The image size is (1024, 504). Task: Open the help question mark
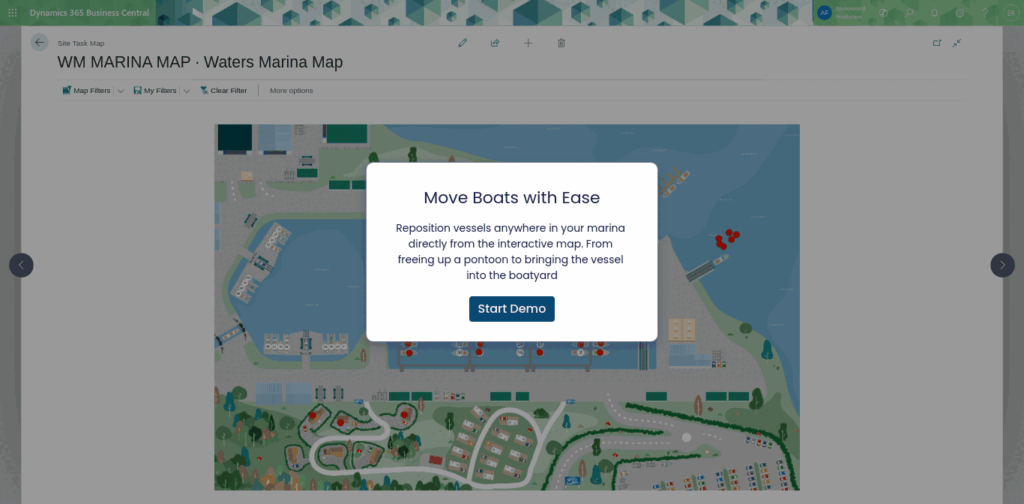985,12
